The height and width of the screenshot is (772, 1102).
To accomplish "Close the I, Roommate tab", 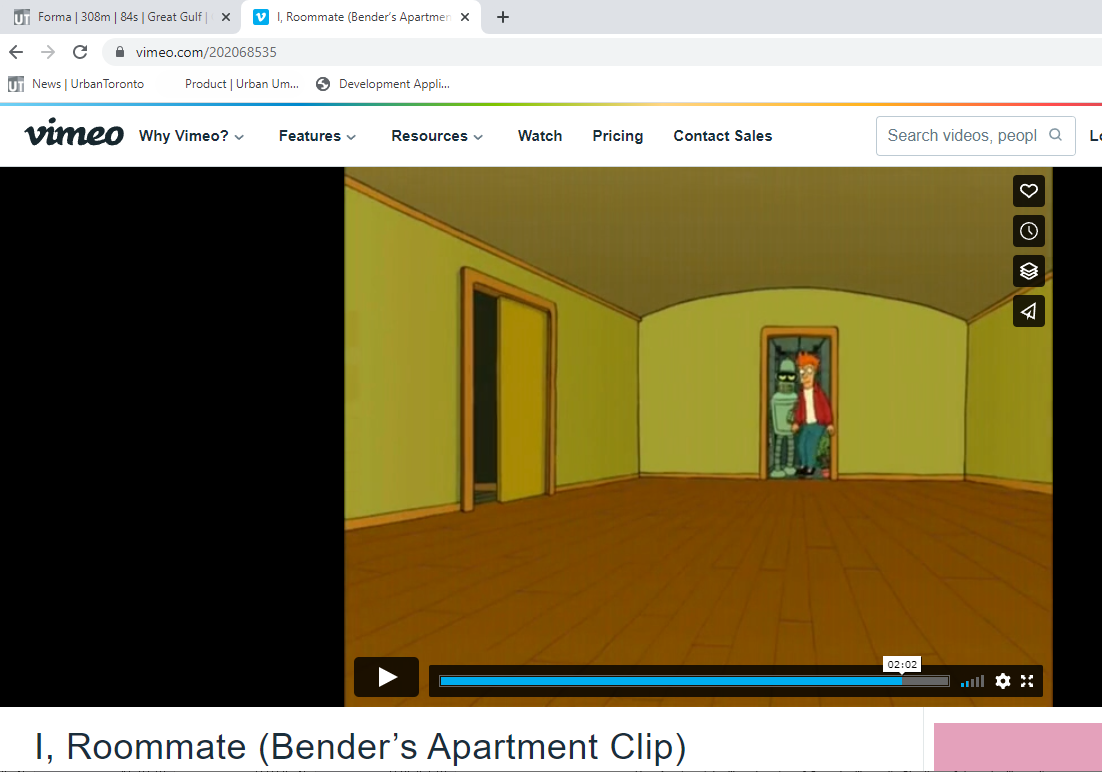I will [x=465, y=17].
